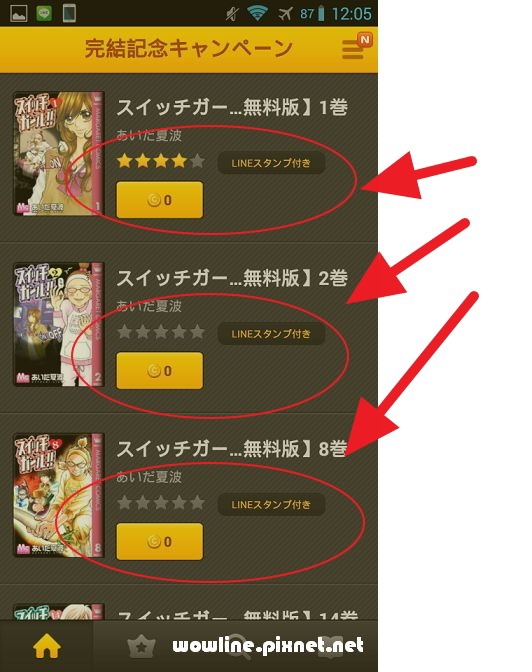Tap the Wi-Fi icon in status bar
532x672 pixels.
(x=257, y=13)
